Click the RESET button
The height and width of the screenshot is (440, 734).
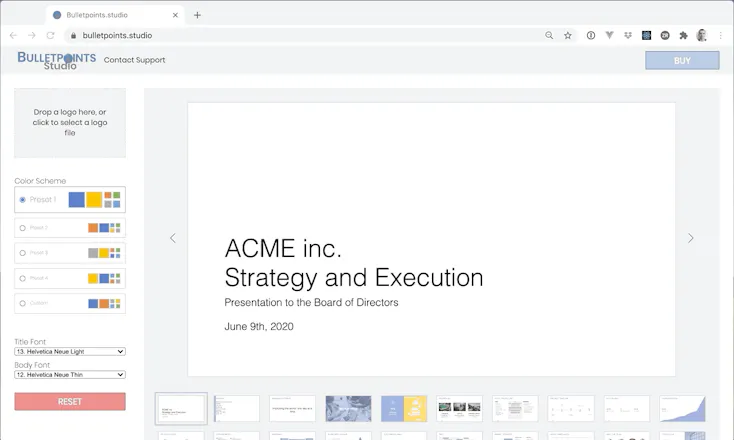(70, 402)
